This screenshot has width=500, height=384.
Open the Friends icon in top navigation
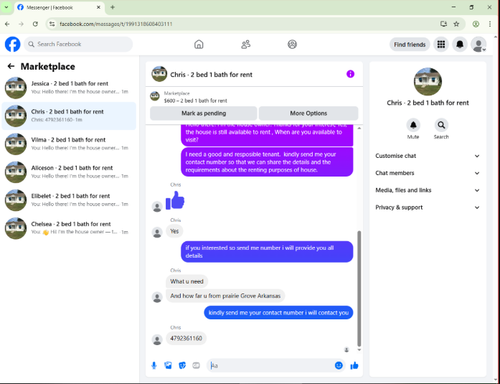[x=246, y=44]
